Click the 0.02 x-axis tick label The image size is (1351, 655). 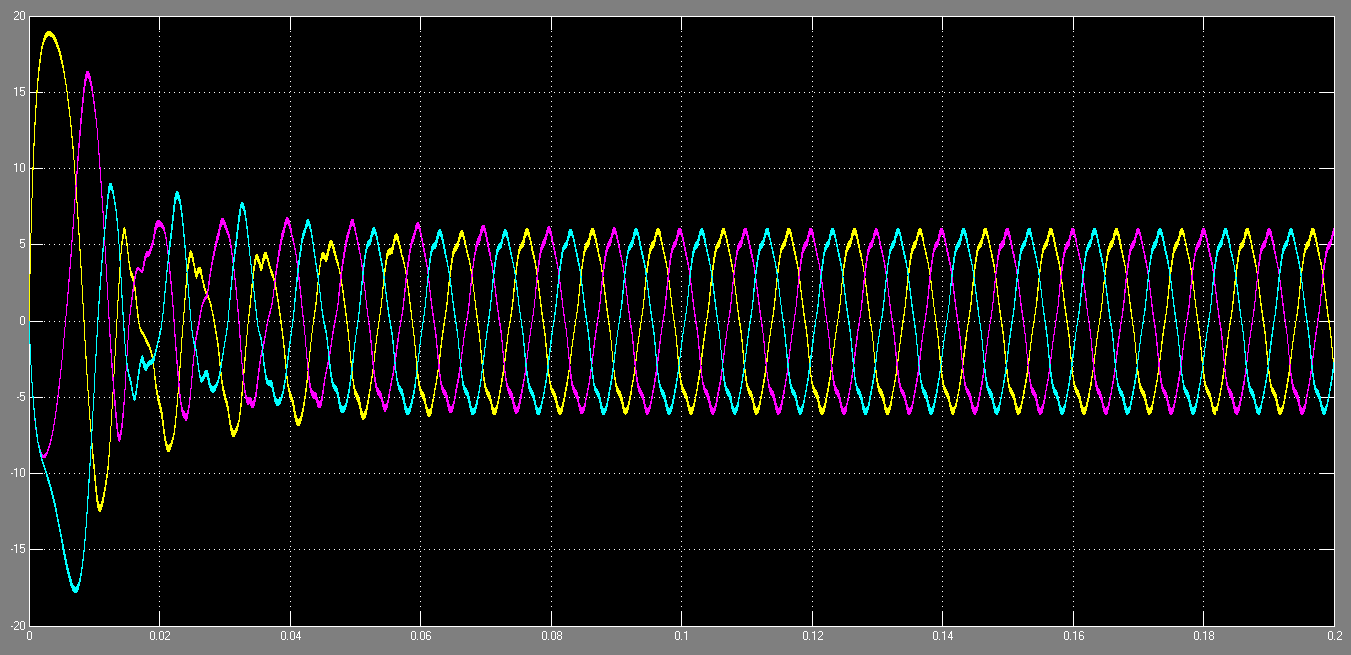(160, 635)
